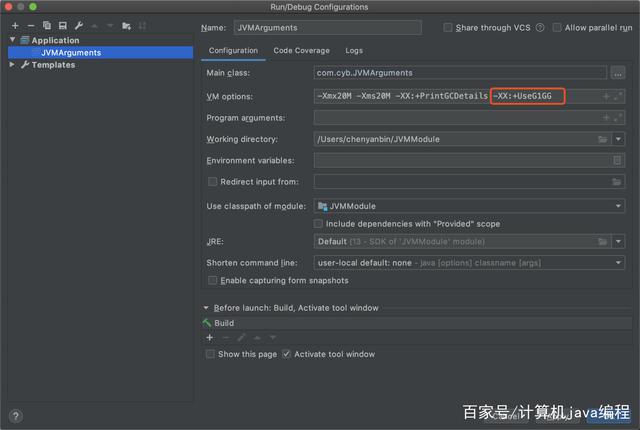This screenshot has width=640, height=430.
Task: Click the Name input field
Action: pos(328,28)
